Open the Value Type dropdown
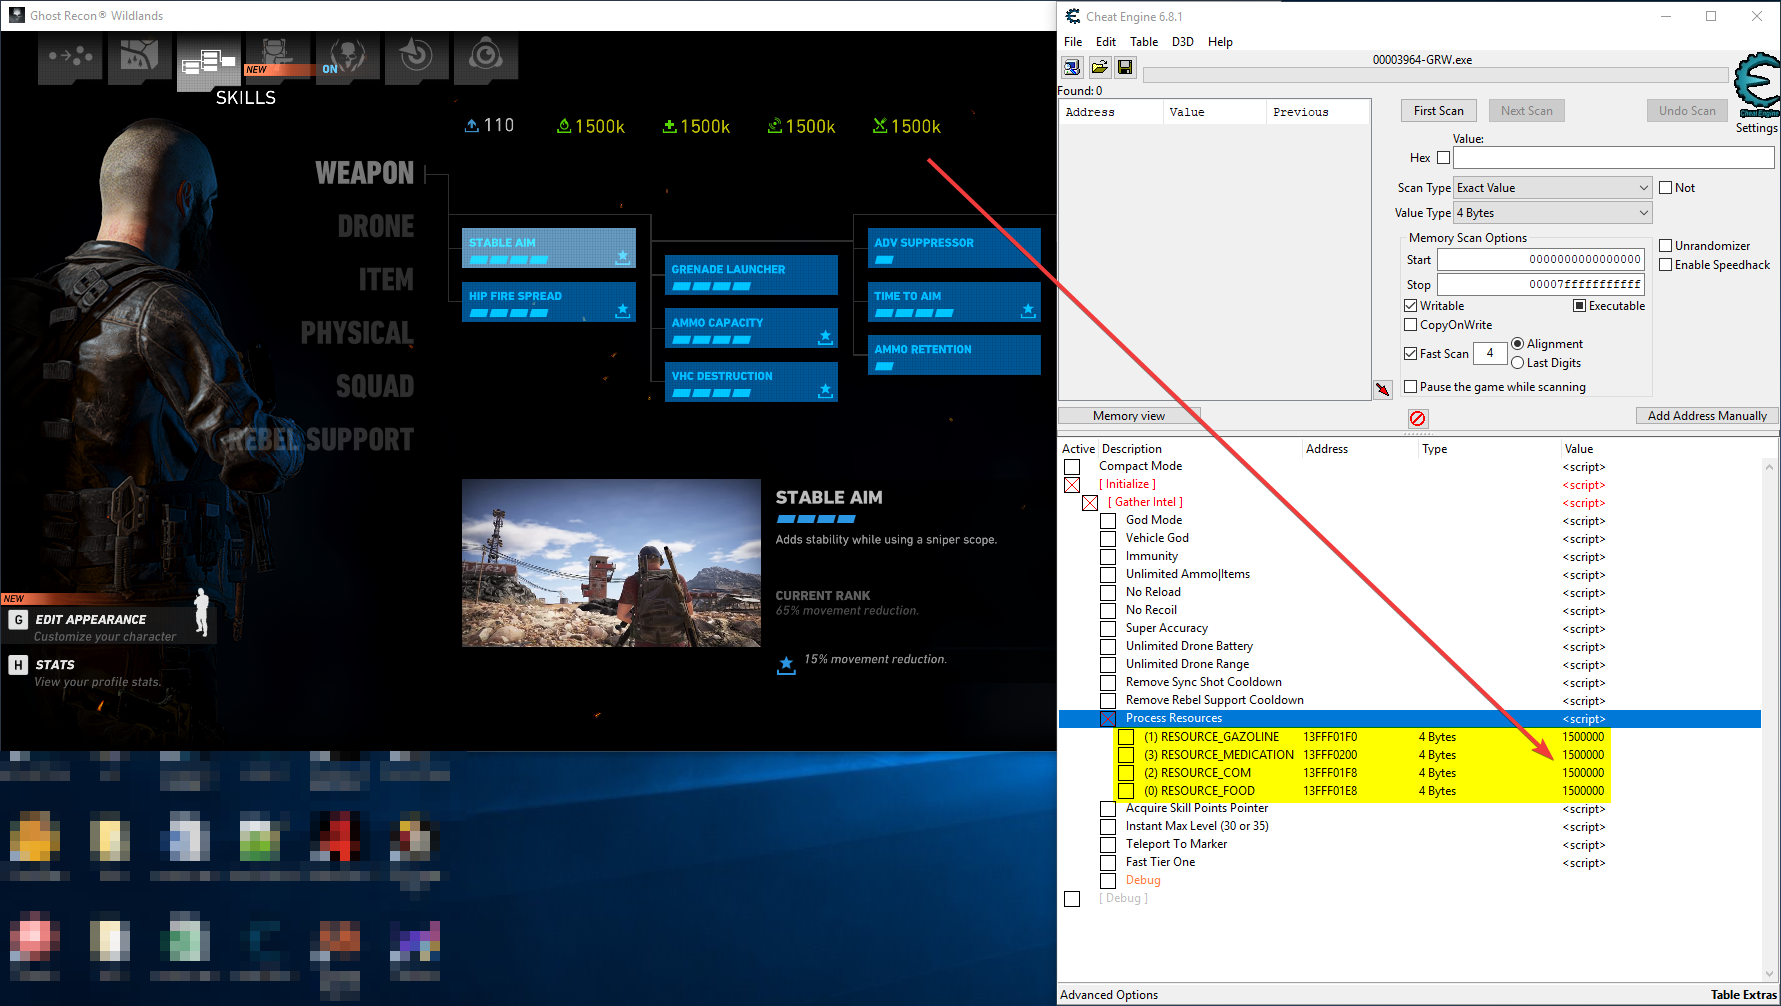 click(x=1552, y=213)
